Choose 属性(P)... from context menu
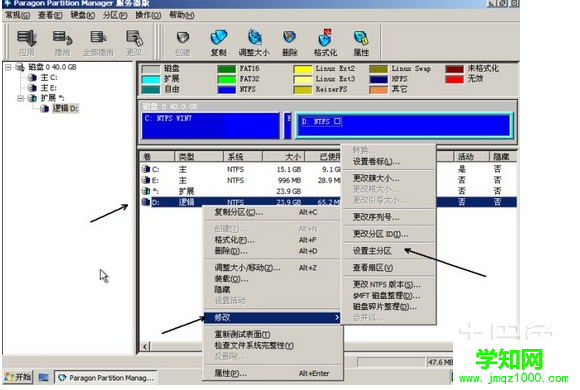580x390 pixels. (272, 373)
